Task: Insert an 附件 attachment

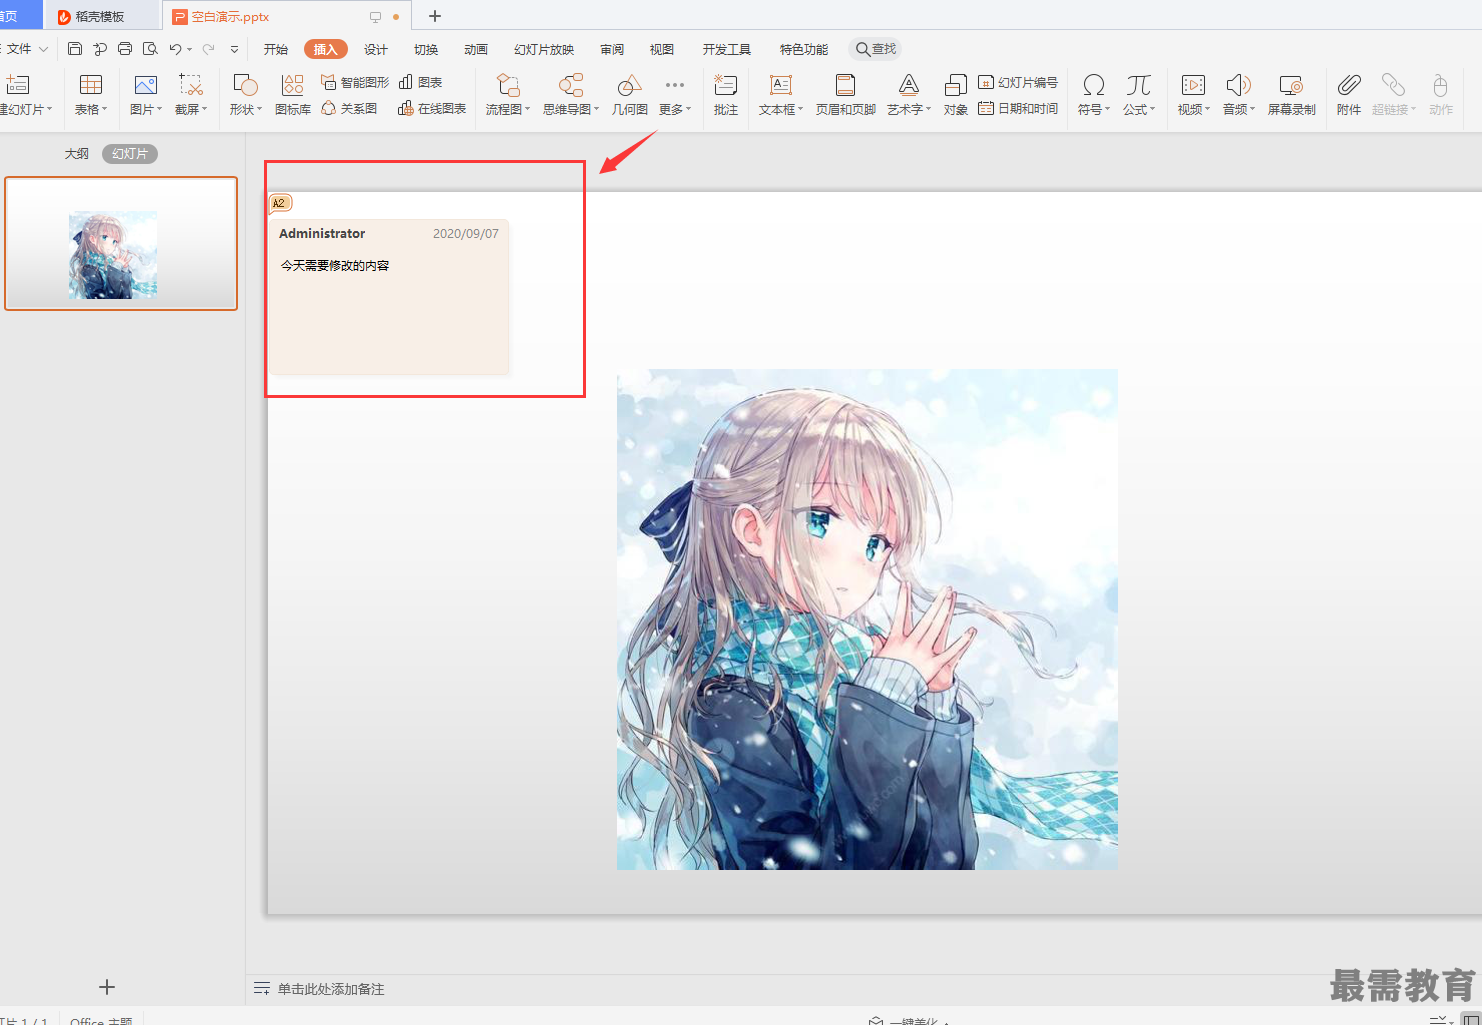Action: (1349, 95)
